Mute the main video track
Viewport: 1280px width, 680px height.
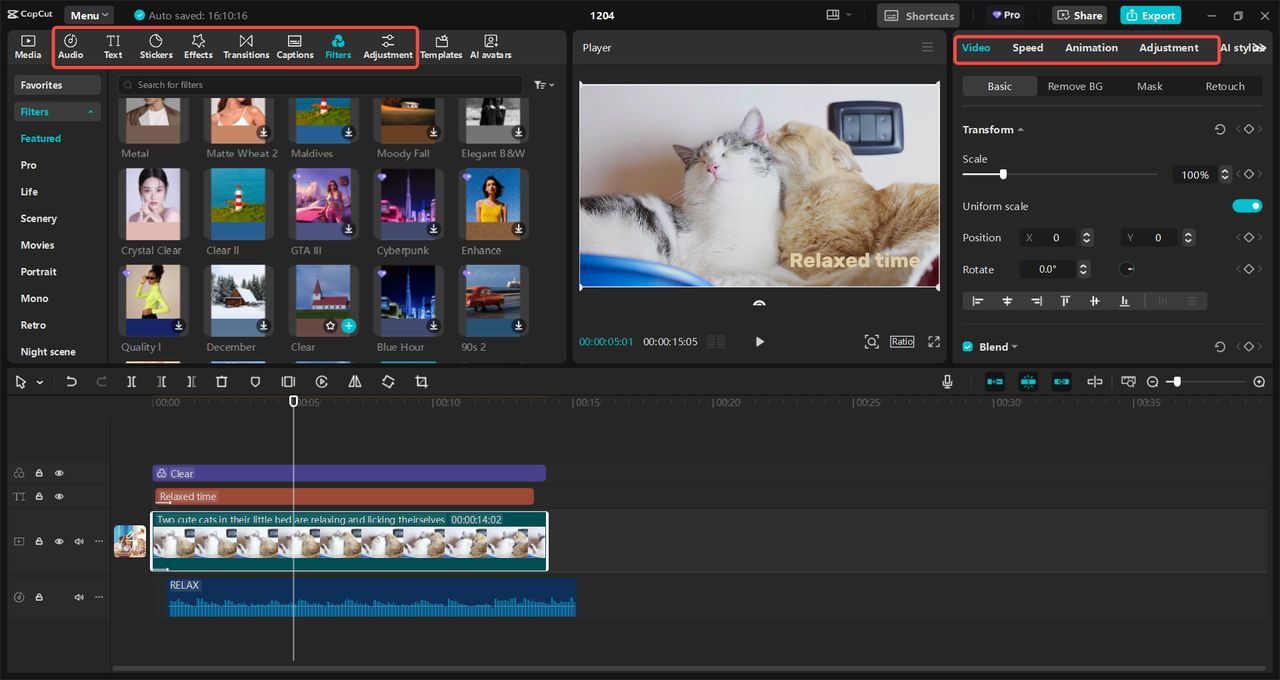click(79, 541)
